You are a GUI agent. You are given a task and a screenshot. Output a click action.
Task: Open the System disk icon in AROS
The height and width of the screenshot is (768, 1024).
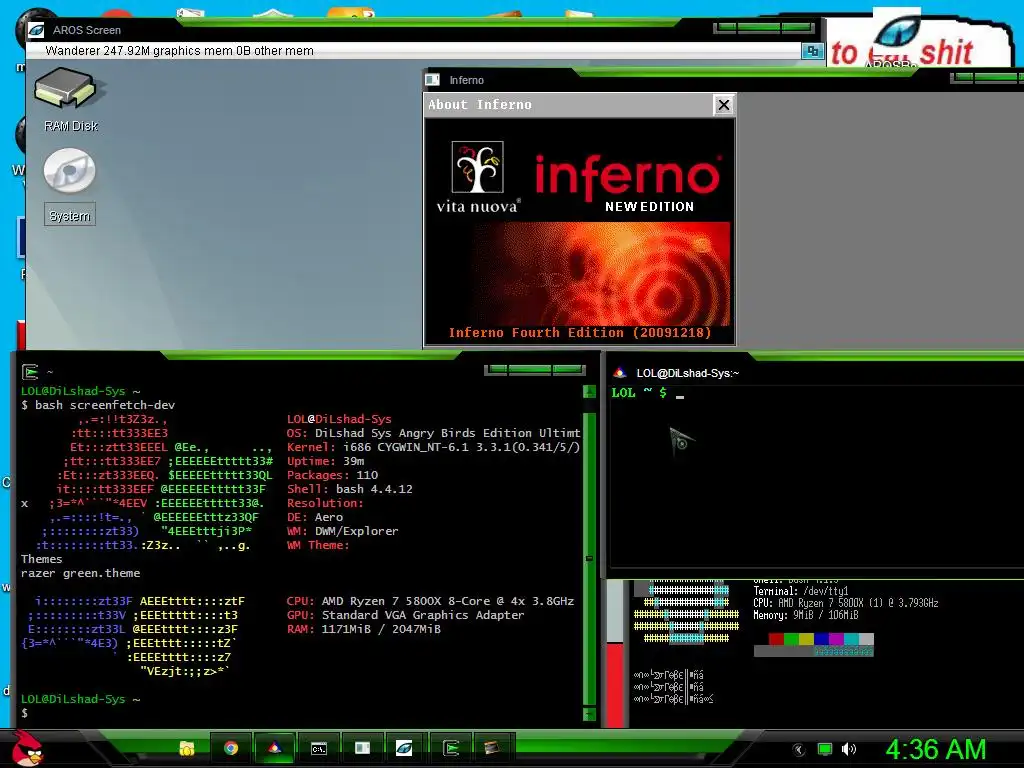click(x=69, y=171)
